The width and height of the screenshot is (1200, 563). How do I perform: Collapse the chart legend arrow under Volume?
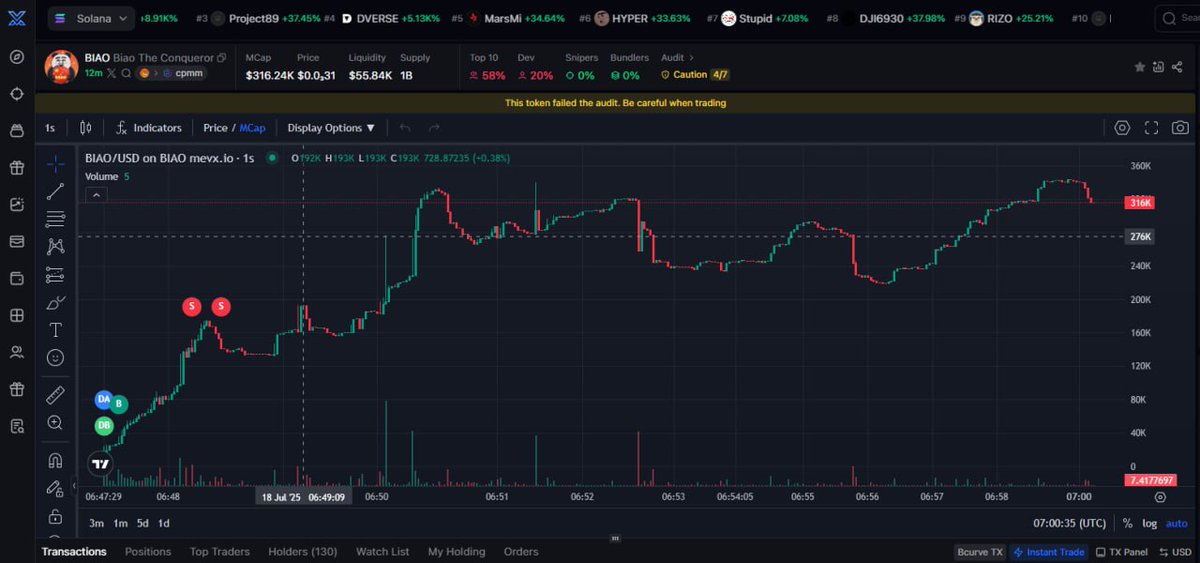[96, 195]
